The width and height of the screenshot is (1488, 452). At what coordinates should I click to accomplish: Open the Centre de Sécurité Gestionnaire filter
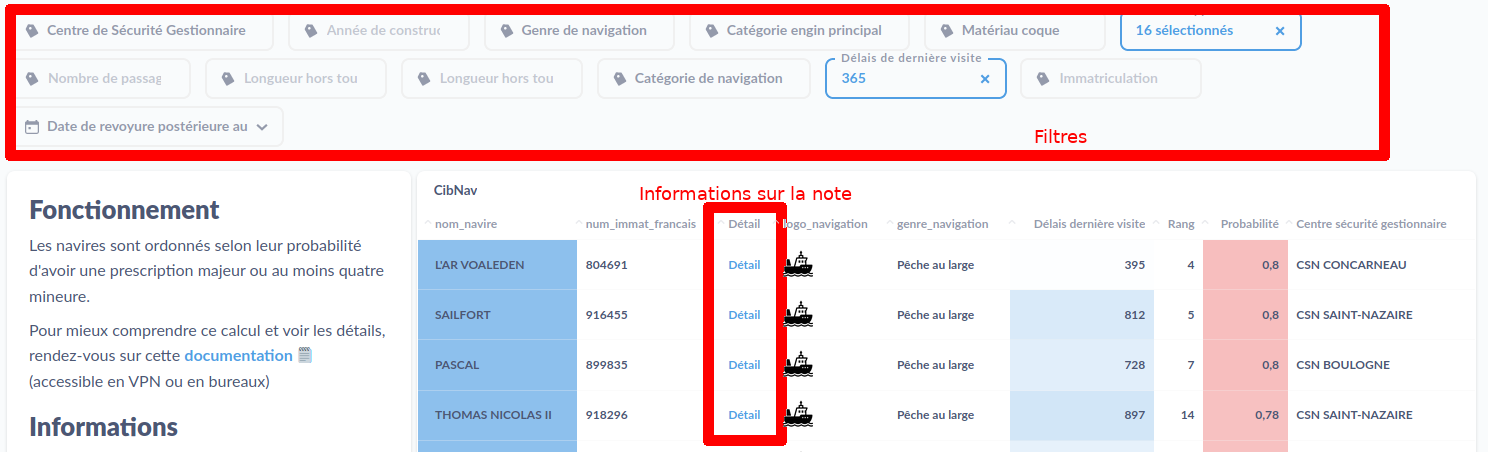(145, 31)
